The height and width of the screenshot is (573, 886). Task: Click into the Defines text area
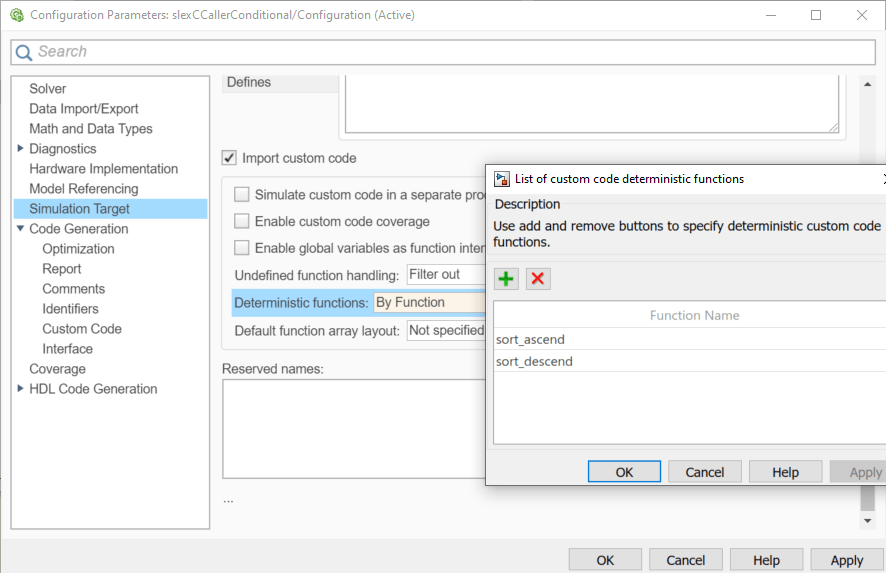tap(592, 104)
